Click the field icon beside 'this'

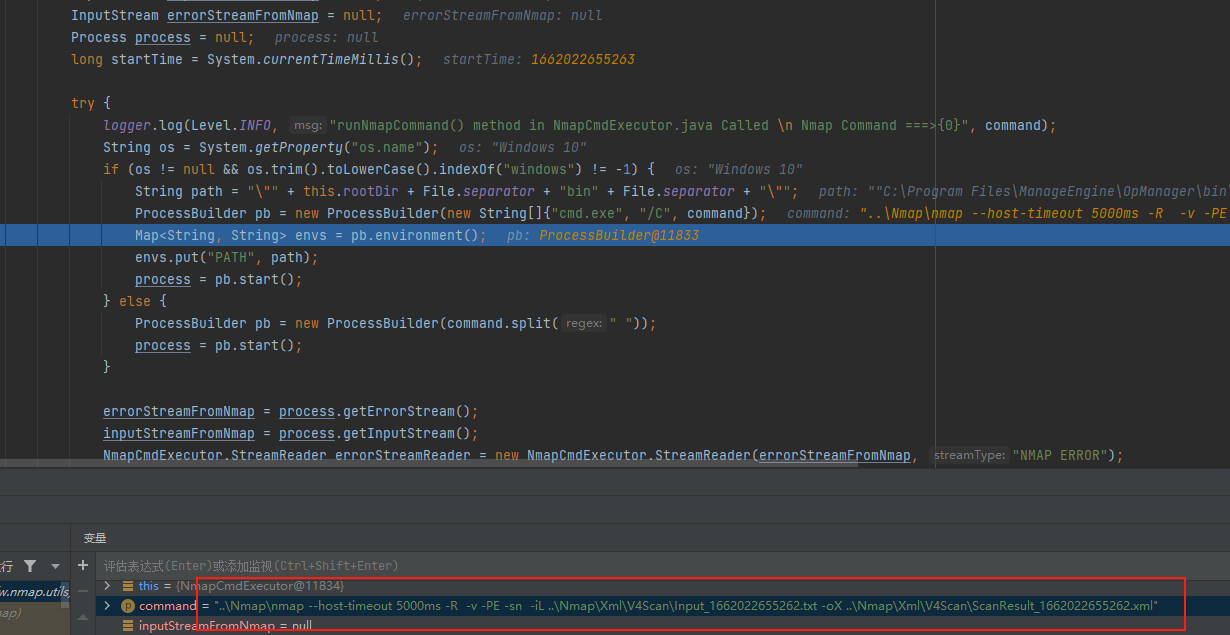click(x=128, y=586)
